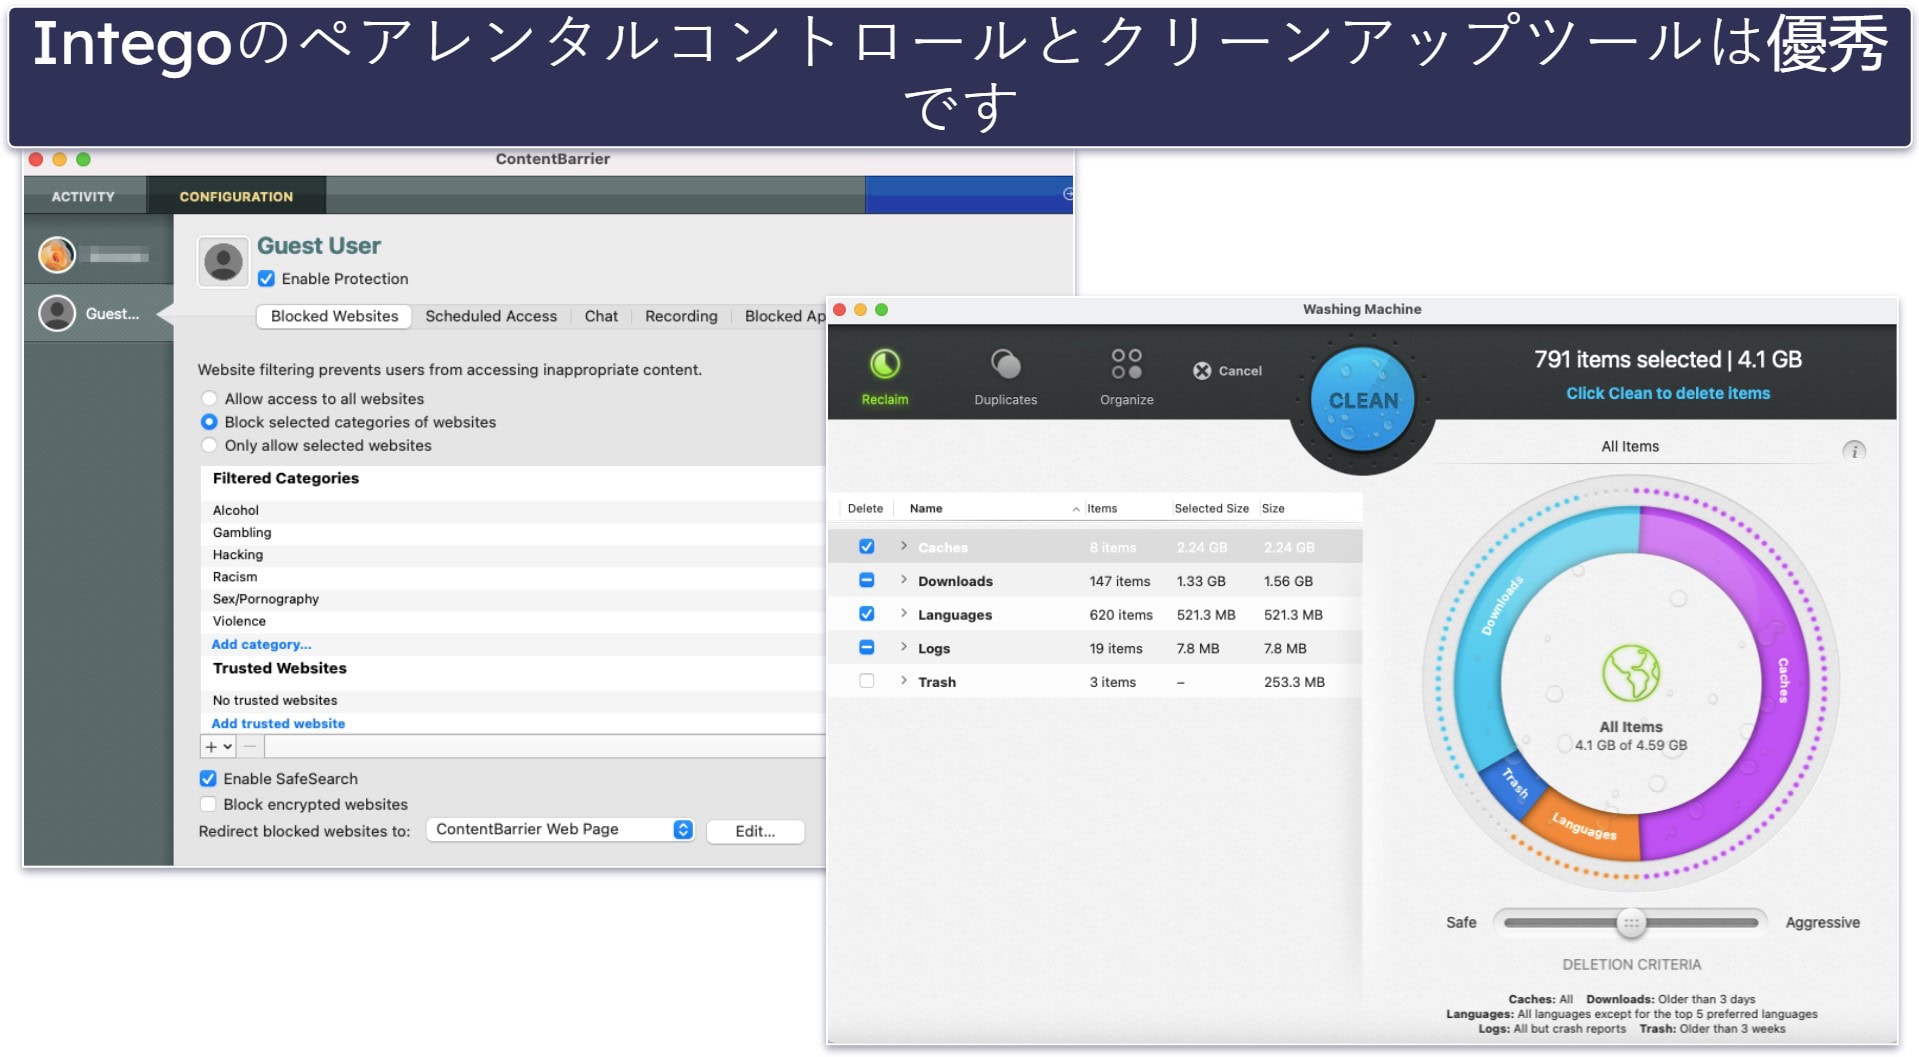The width and height of the screenshot is (1919, 1057).
Task: Select Block selected categories of websites
Action: [209, 422]
